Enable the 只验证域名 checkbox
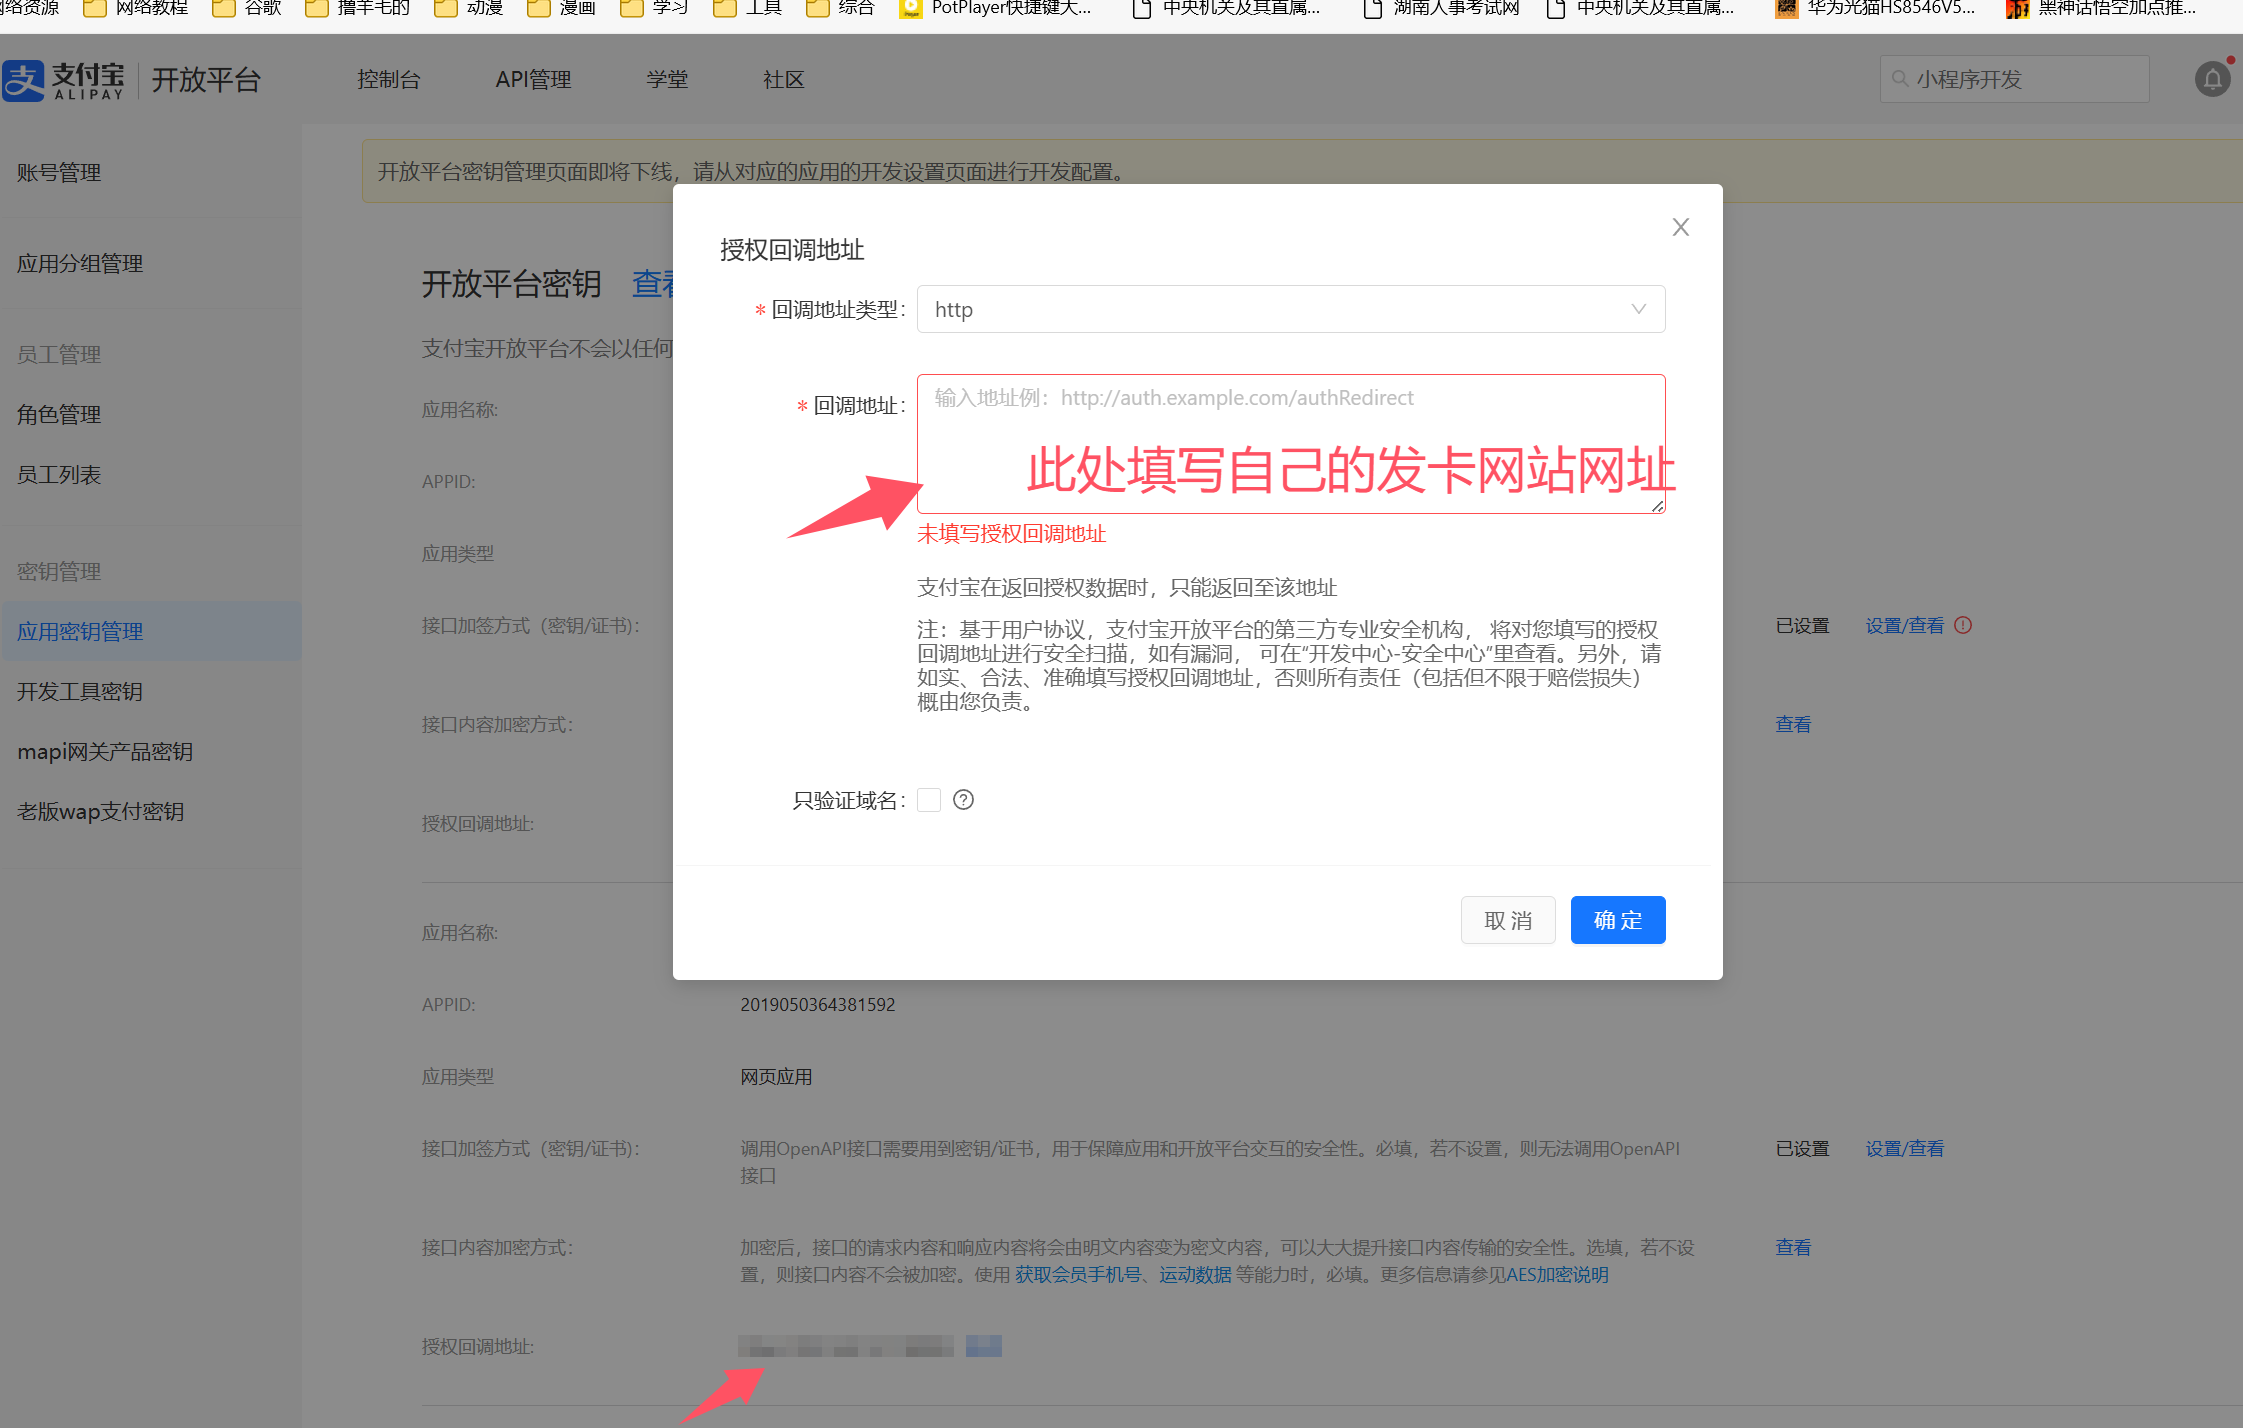This screenshot has width=2243, height=1428. (929, 800)
